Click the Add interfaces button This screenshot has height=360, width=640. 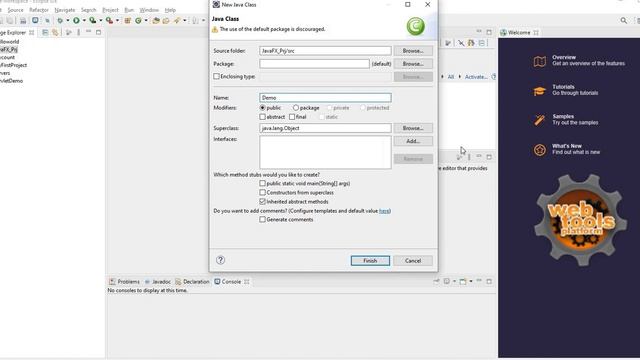click(413, 141)
